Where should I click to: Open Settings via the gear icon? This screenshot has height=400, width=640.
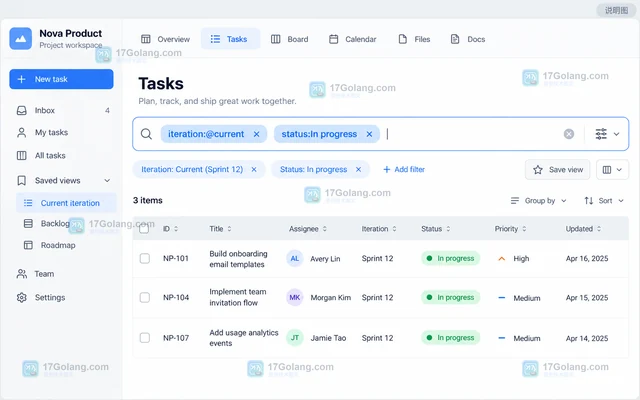pos(22,298)
